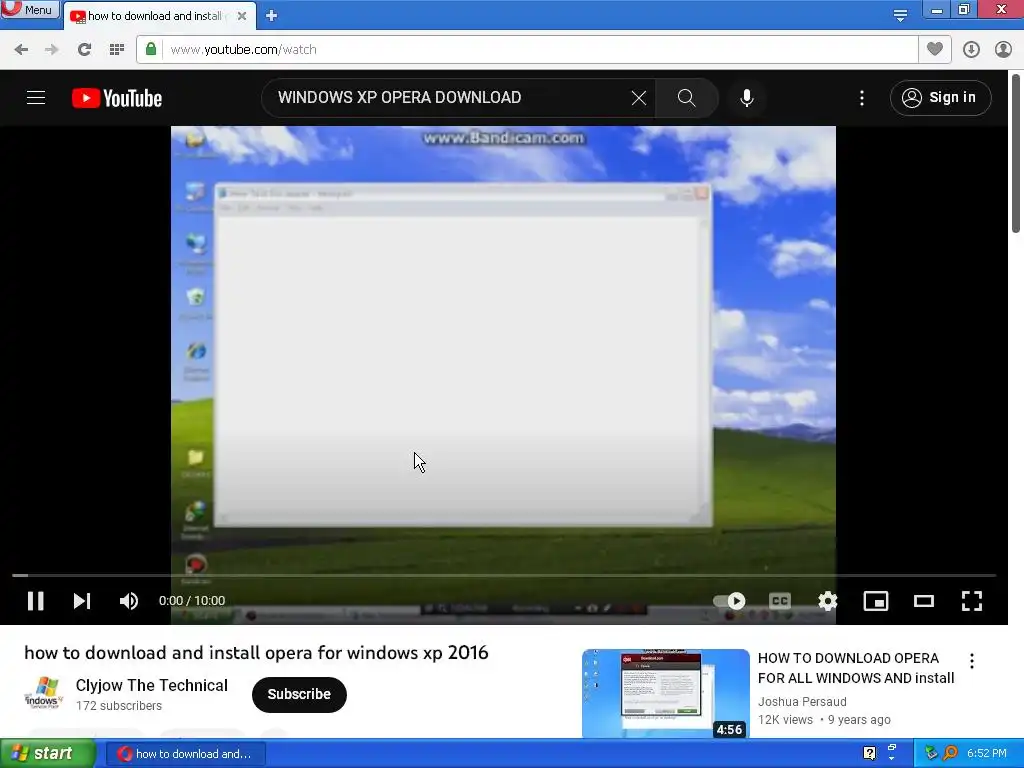Toggle closed captions CC button

point(780,601)
